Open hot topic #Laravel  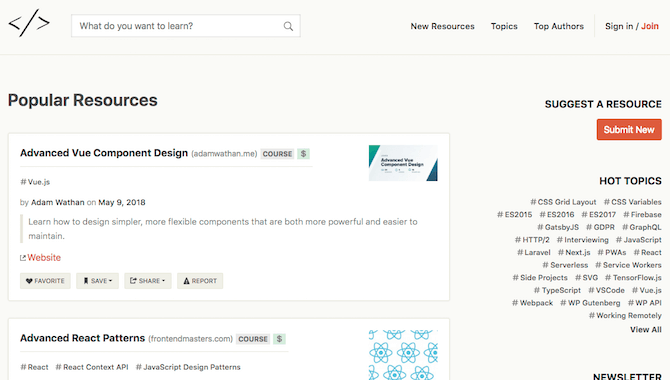534,252
